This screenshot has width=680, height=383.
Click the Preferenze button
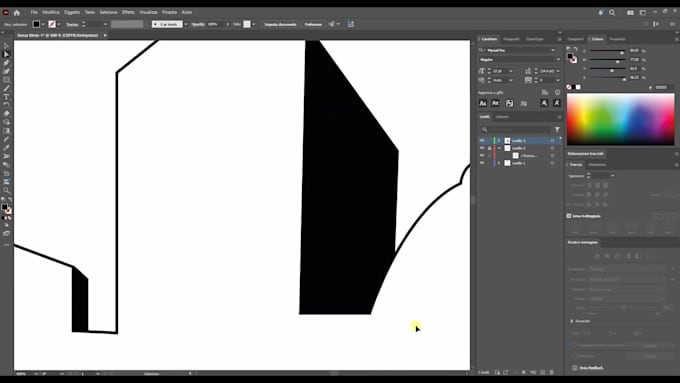313,24
